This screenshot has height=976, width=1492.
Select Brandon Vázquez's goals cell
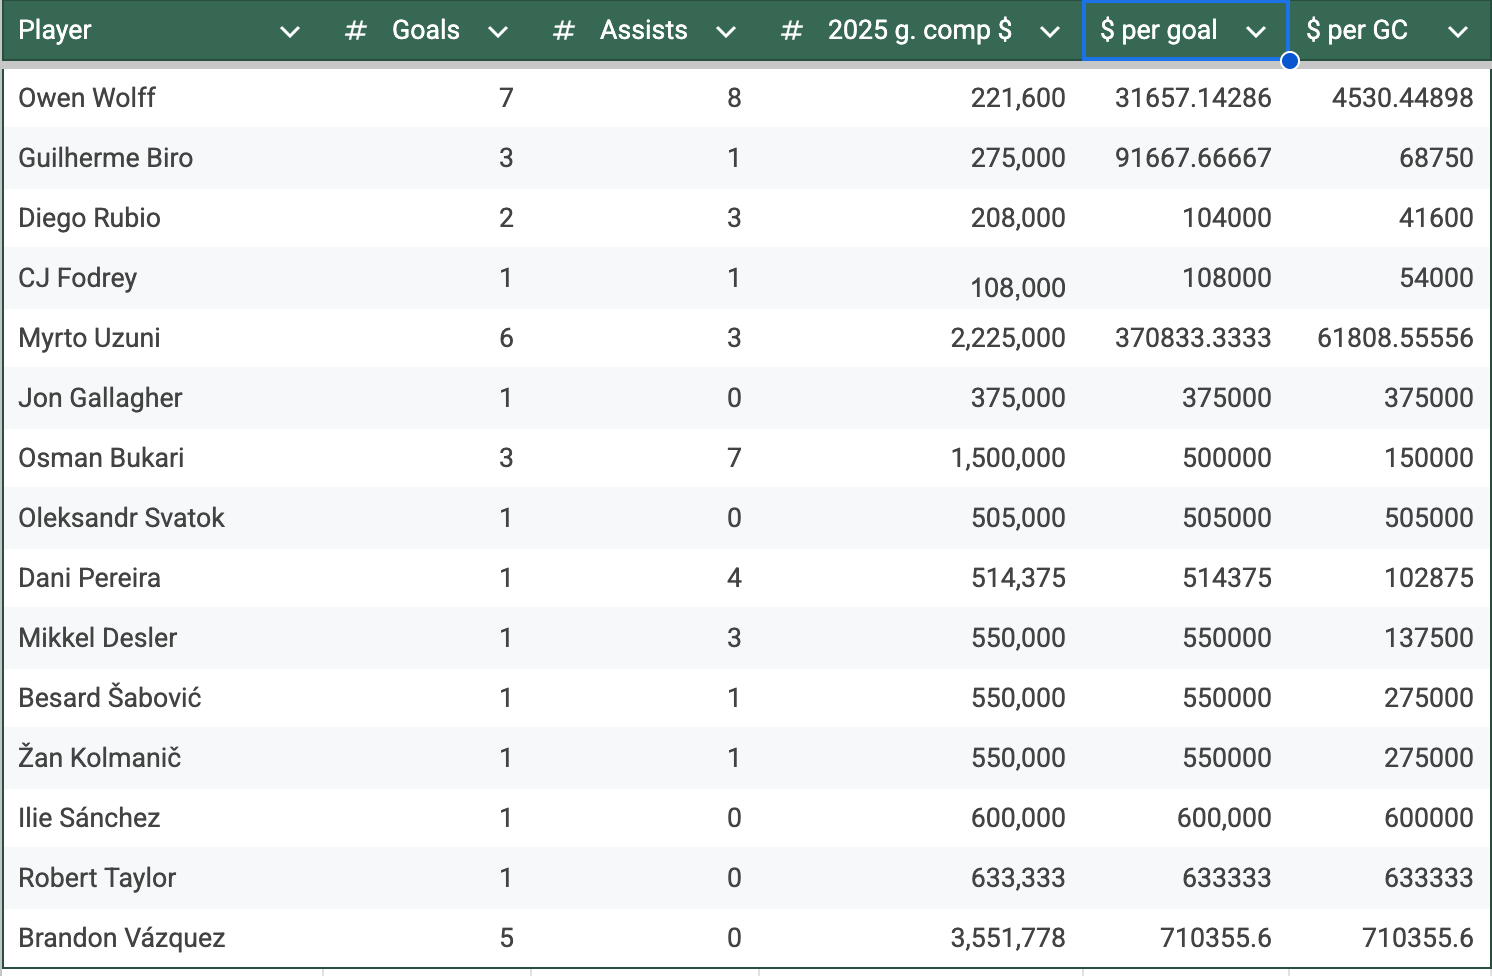(506, 938)
